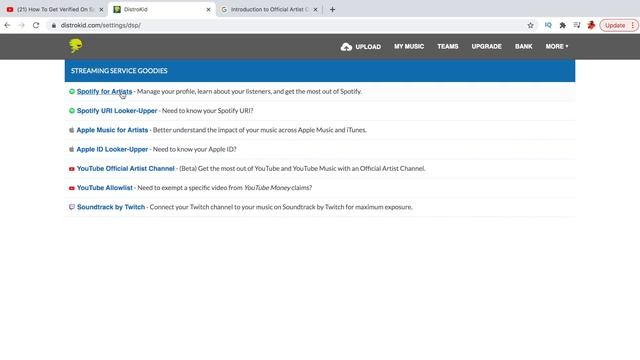Expand the MORE dropdown menu
The height and width of the screenshot is (360, 640).
(x=557, y=47)
